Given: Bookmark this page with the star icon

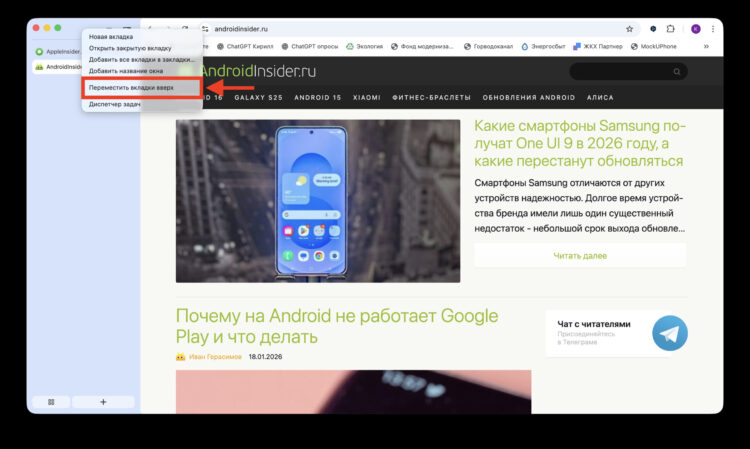Looking at the screenshot, I should tap(629, 29).
